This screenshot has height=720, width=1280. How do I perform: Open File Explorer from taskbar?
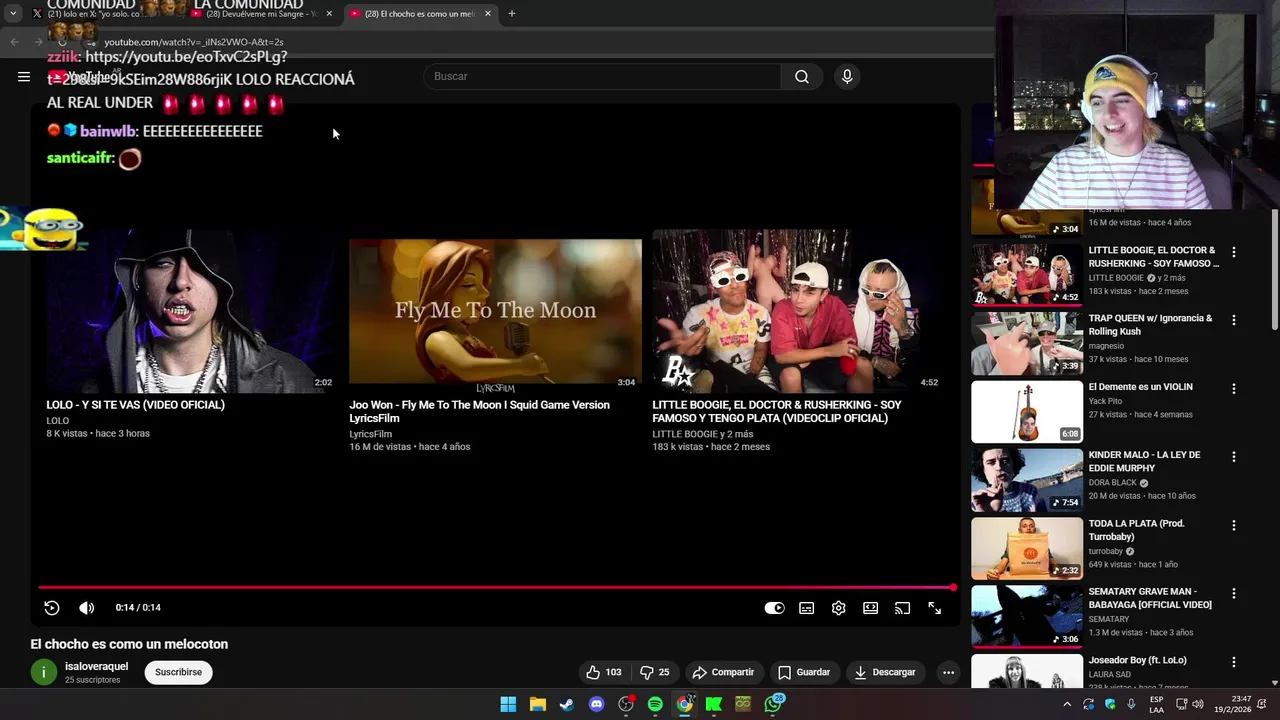tap(537, 704)
